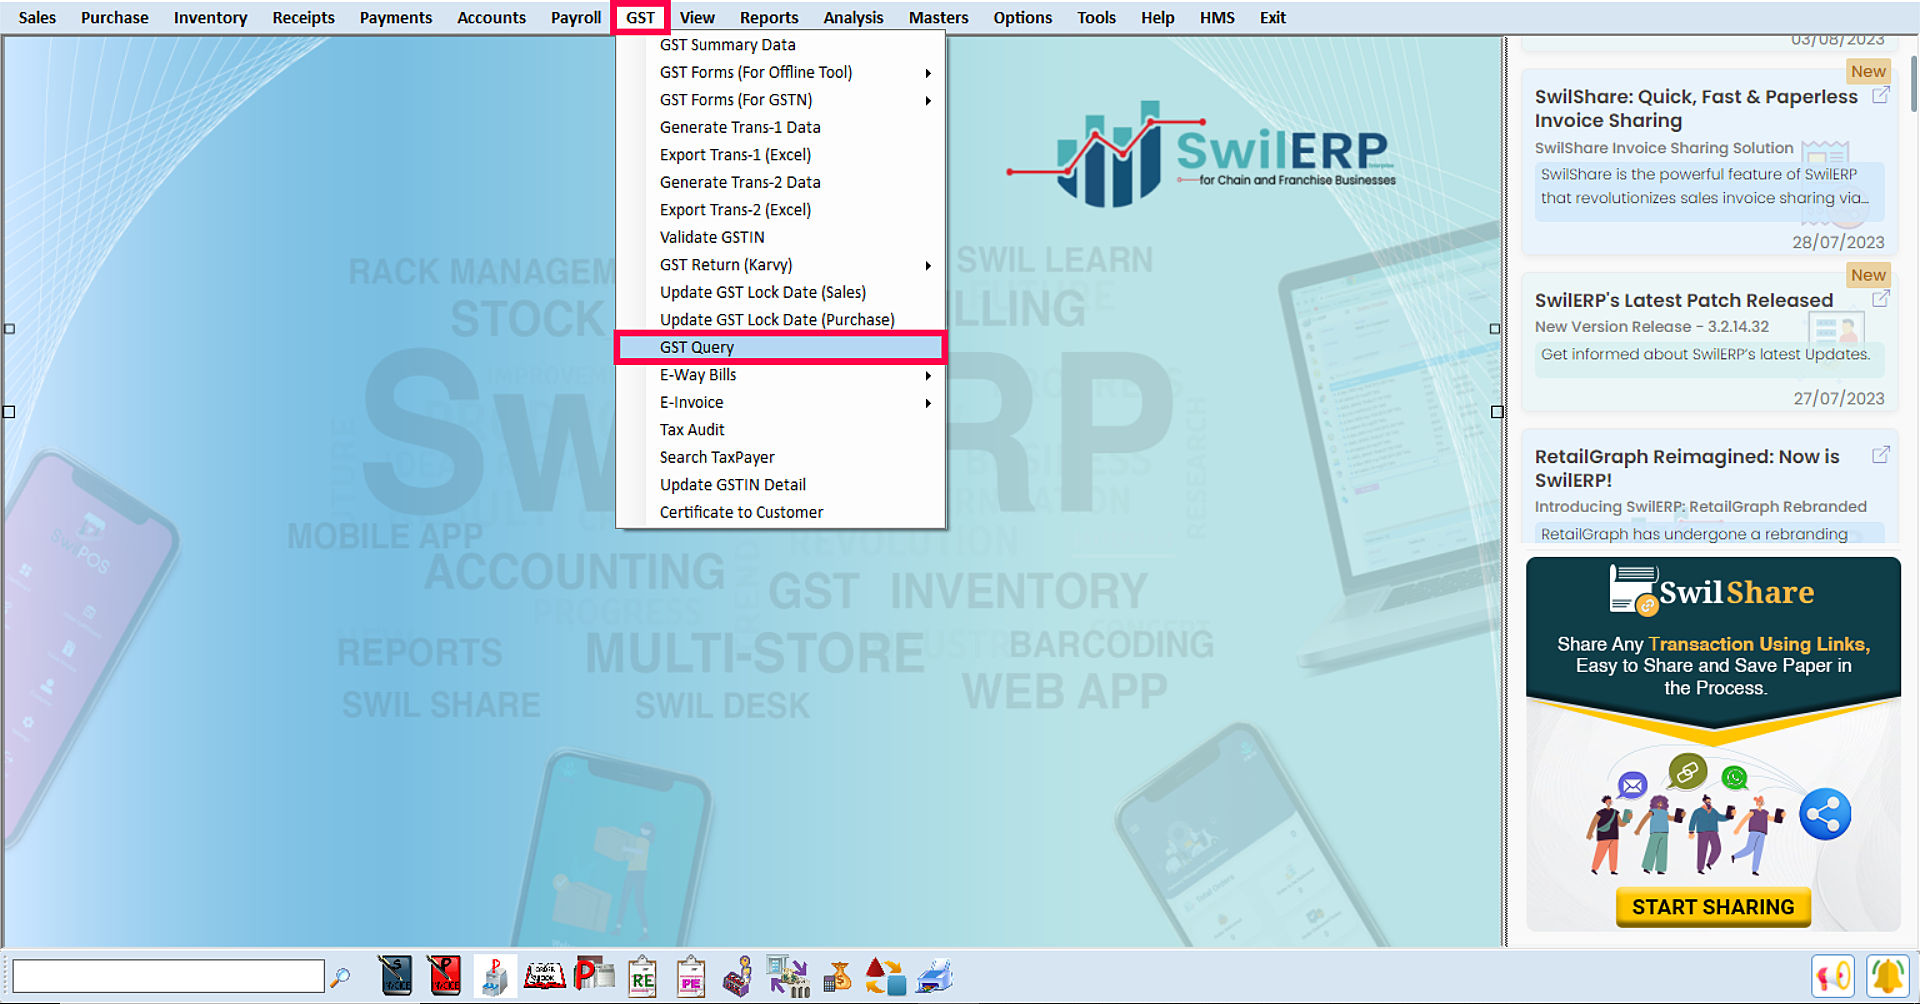Open SwilERP's Latest Patch Released headline

[1684, 300]
